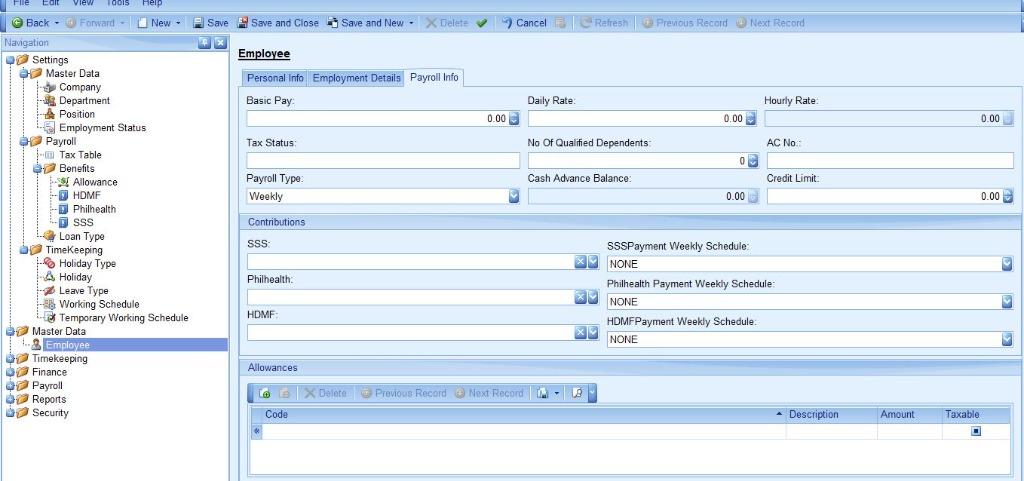Sort allowances by Code column header

pos(524,414)
